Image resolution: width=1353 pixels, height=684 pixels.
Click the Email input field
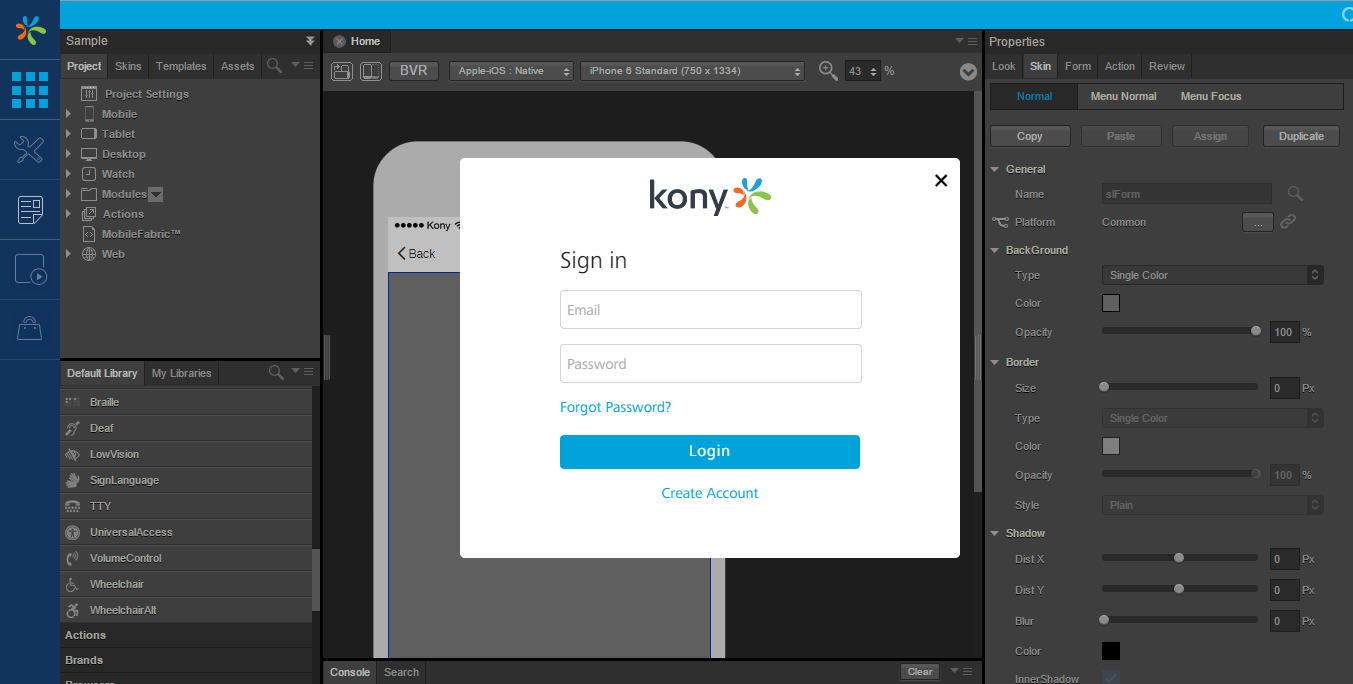[x=711, y=310]
